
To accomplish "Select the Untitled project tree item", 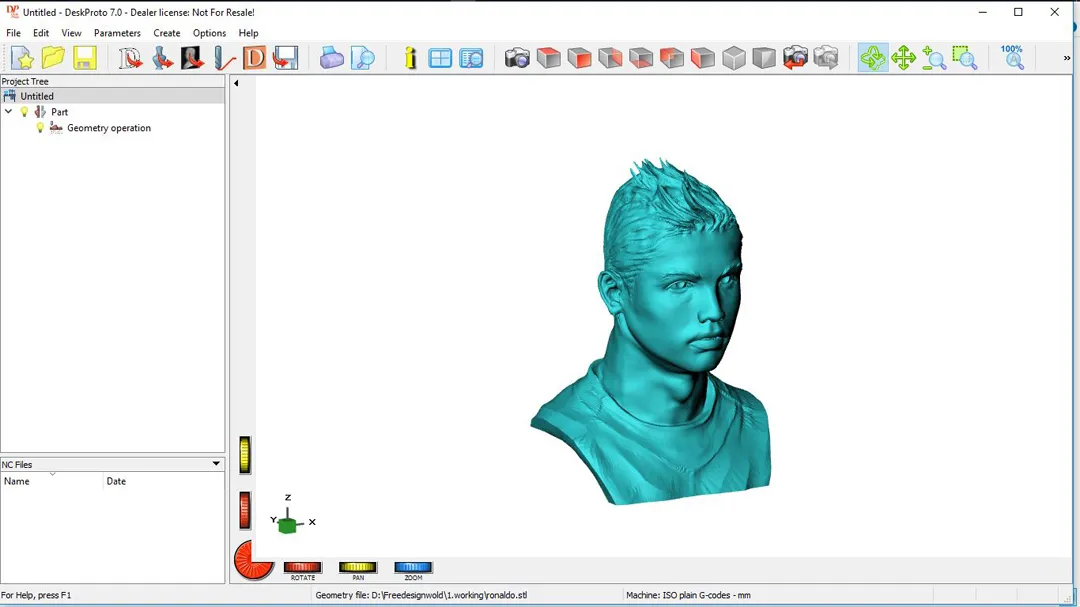I will tap(37, 96).
